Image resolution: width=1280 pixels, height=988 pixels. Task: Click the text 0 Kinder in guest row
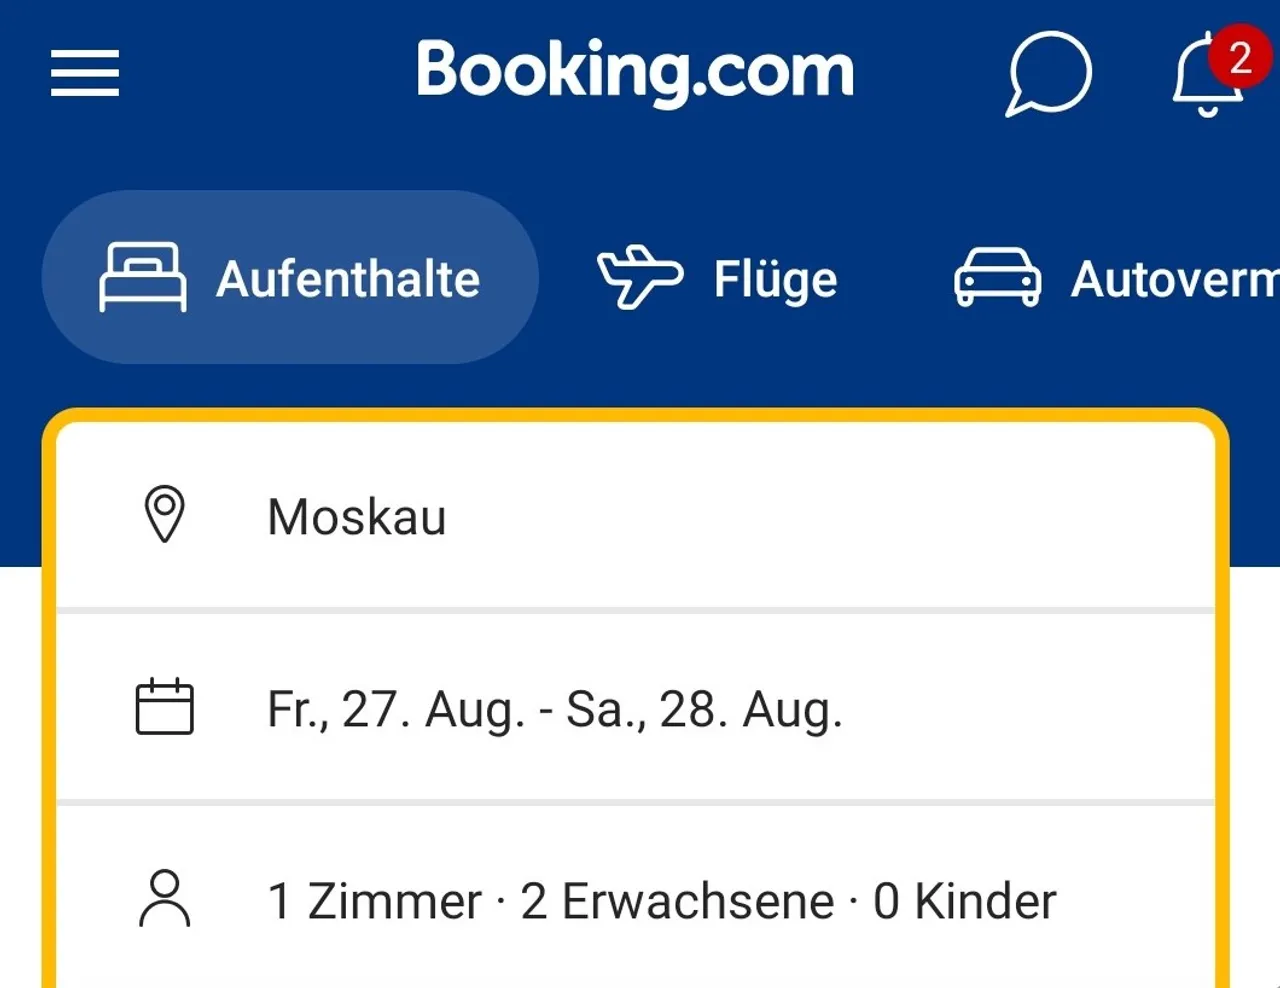965,899
